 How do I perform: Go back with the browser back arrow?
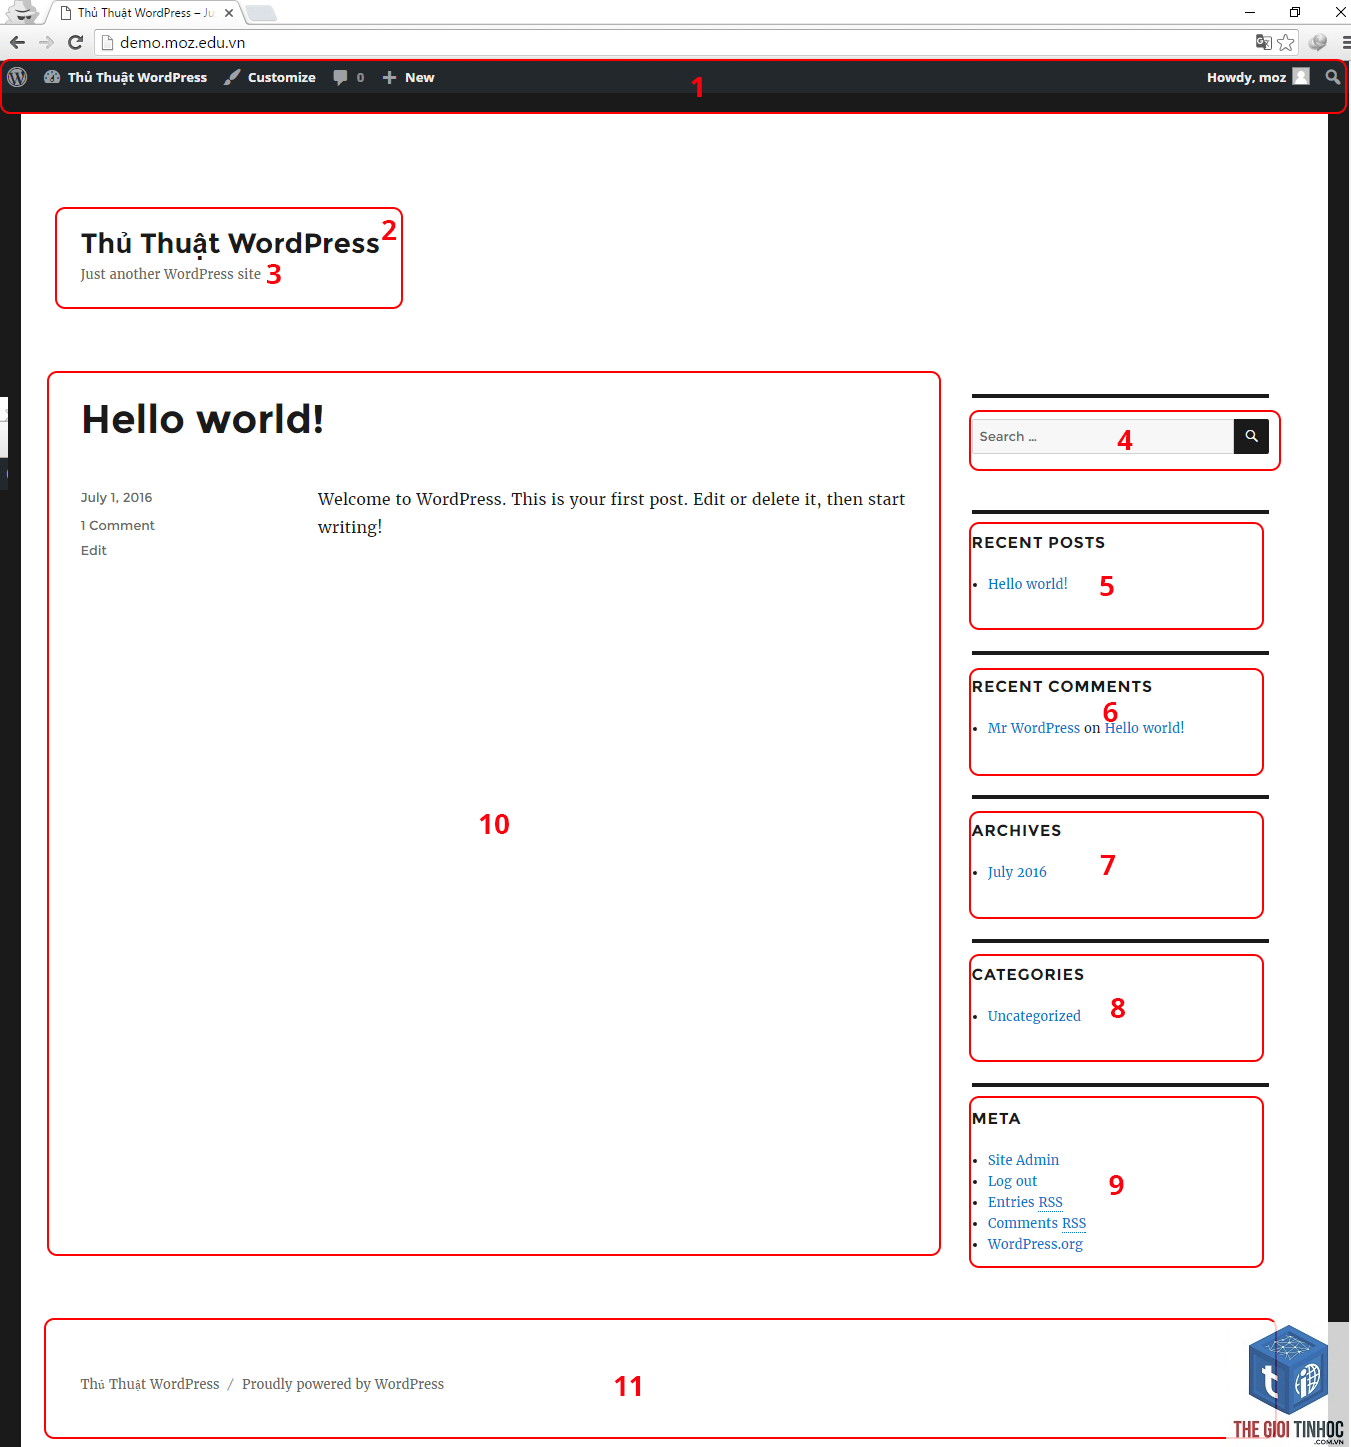click(x=17, y=42)
